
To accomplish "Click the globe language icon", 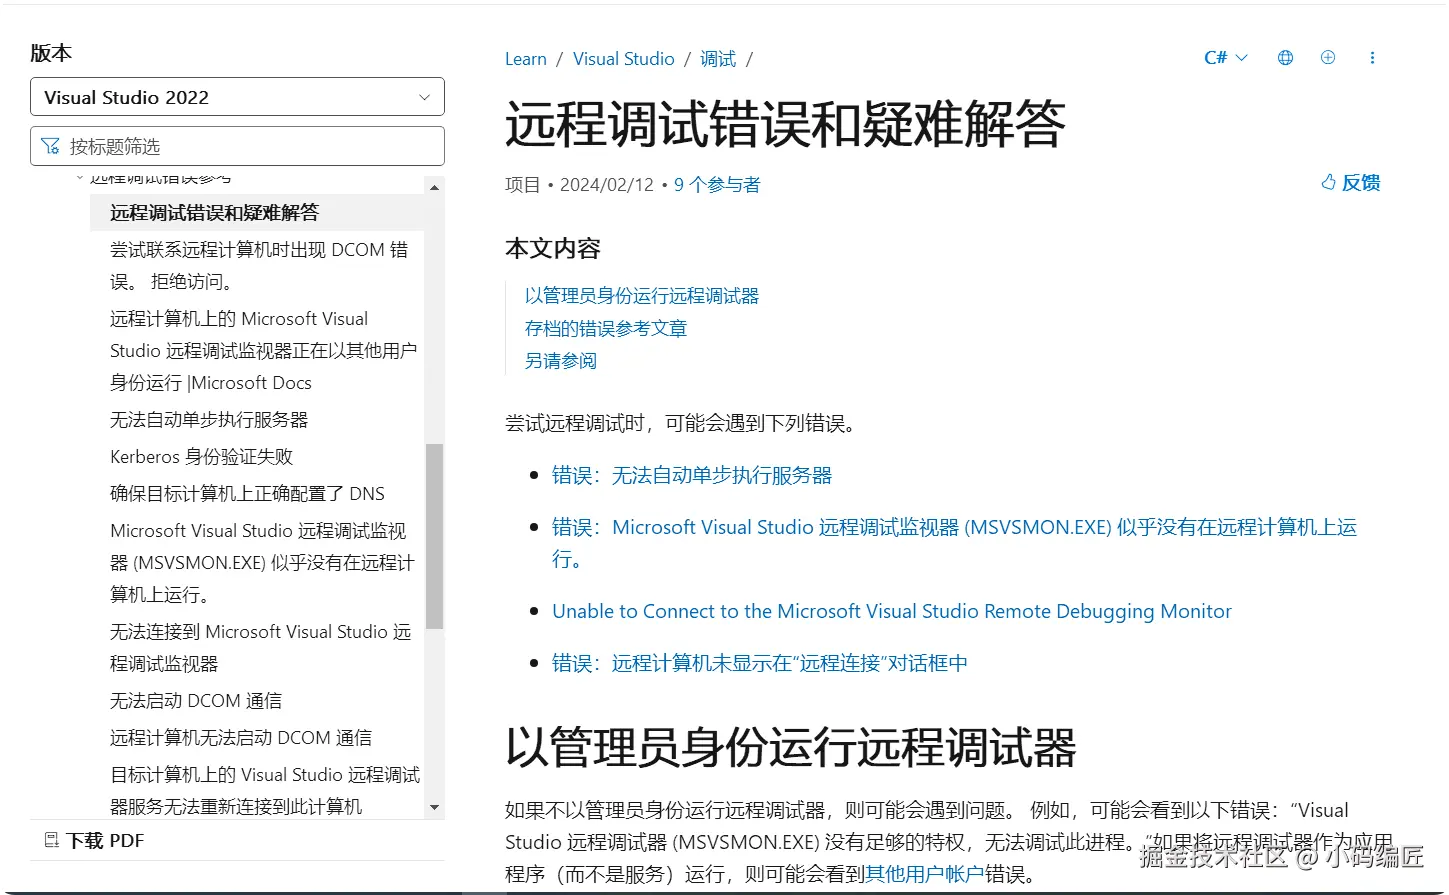I will pyautogui.click(x=1285, y=58).
